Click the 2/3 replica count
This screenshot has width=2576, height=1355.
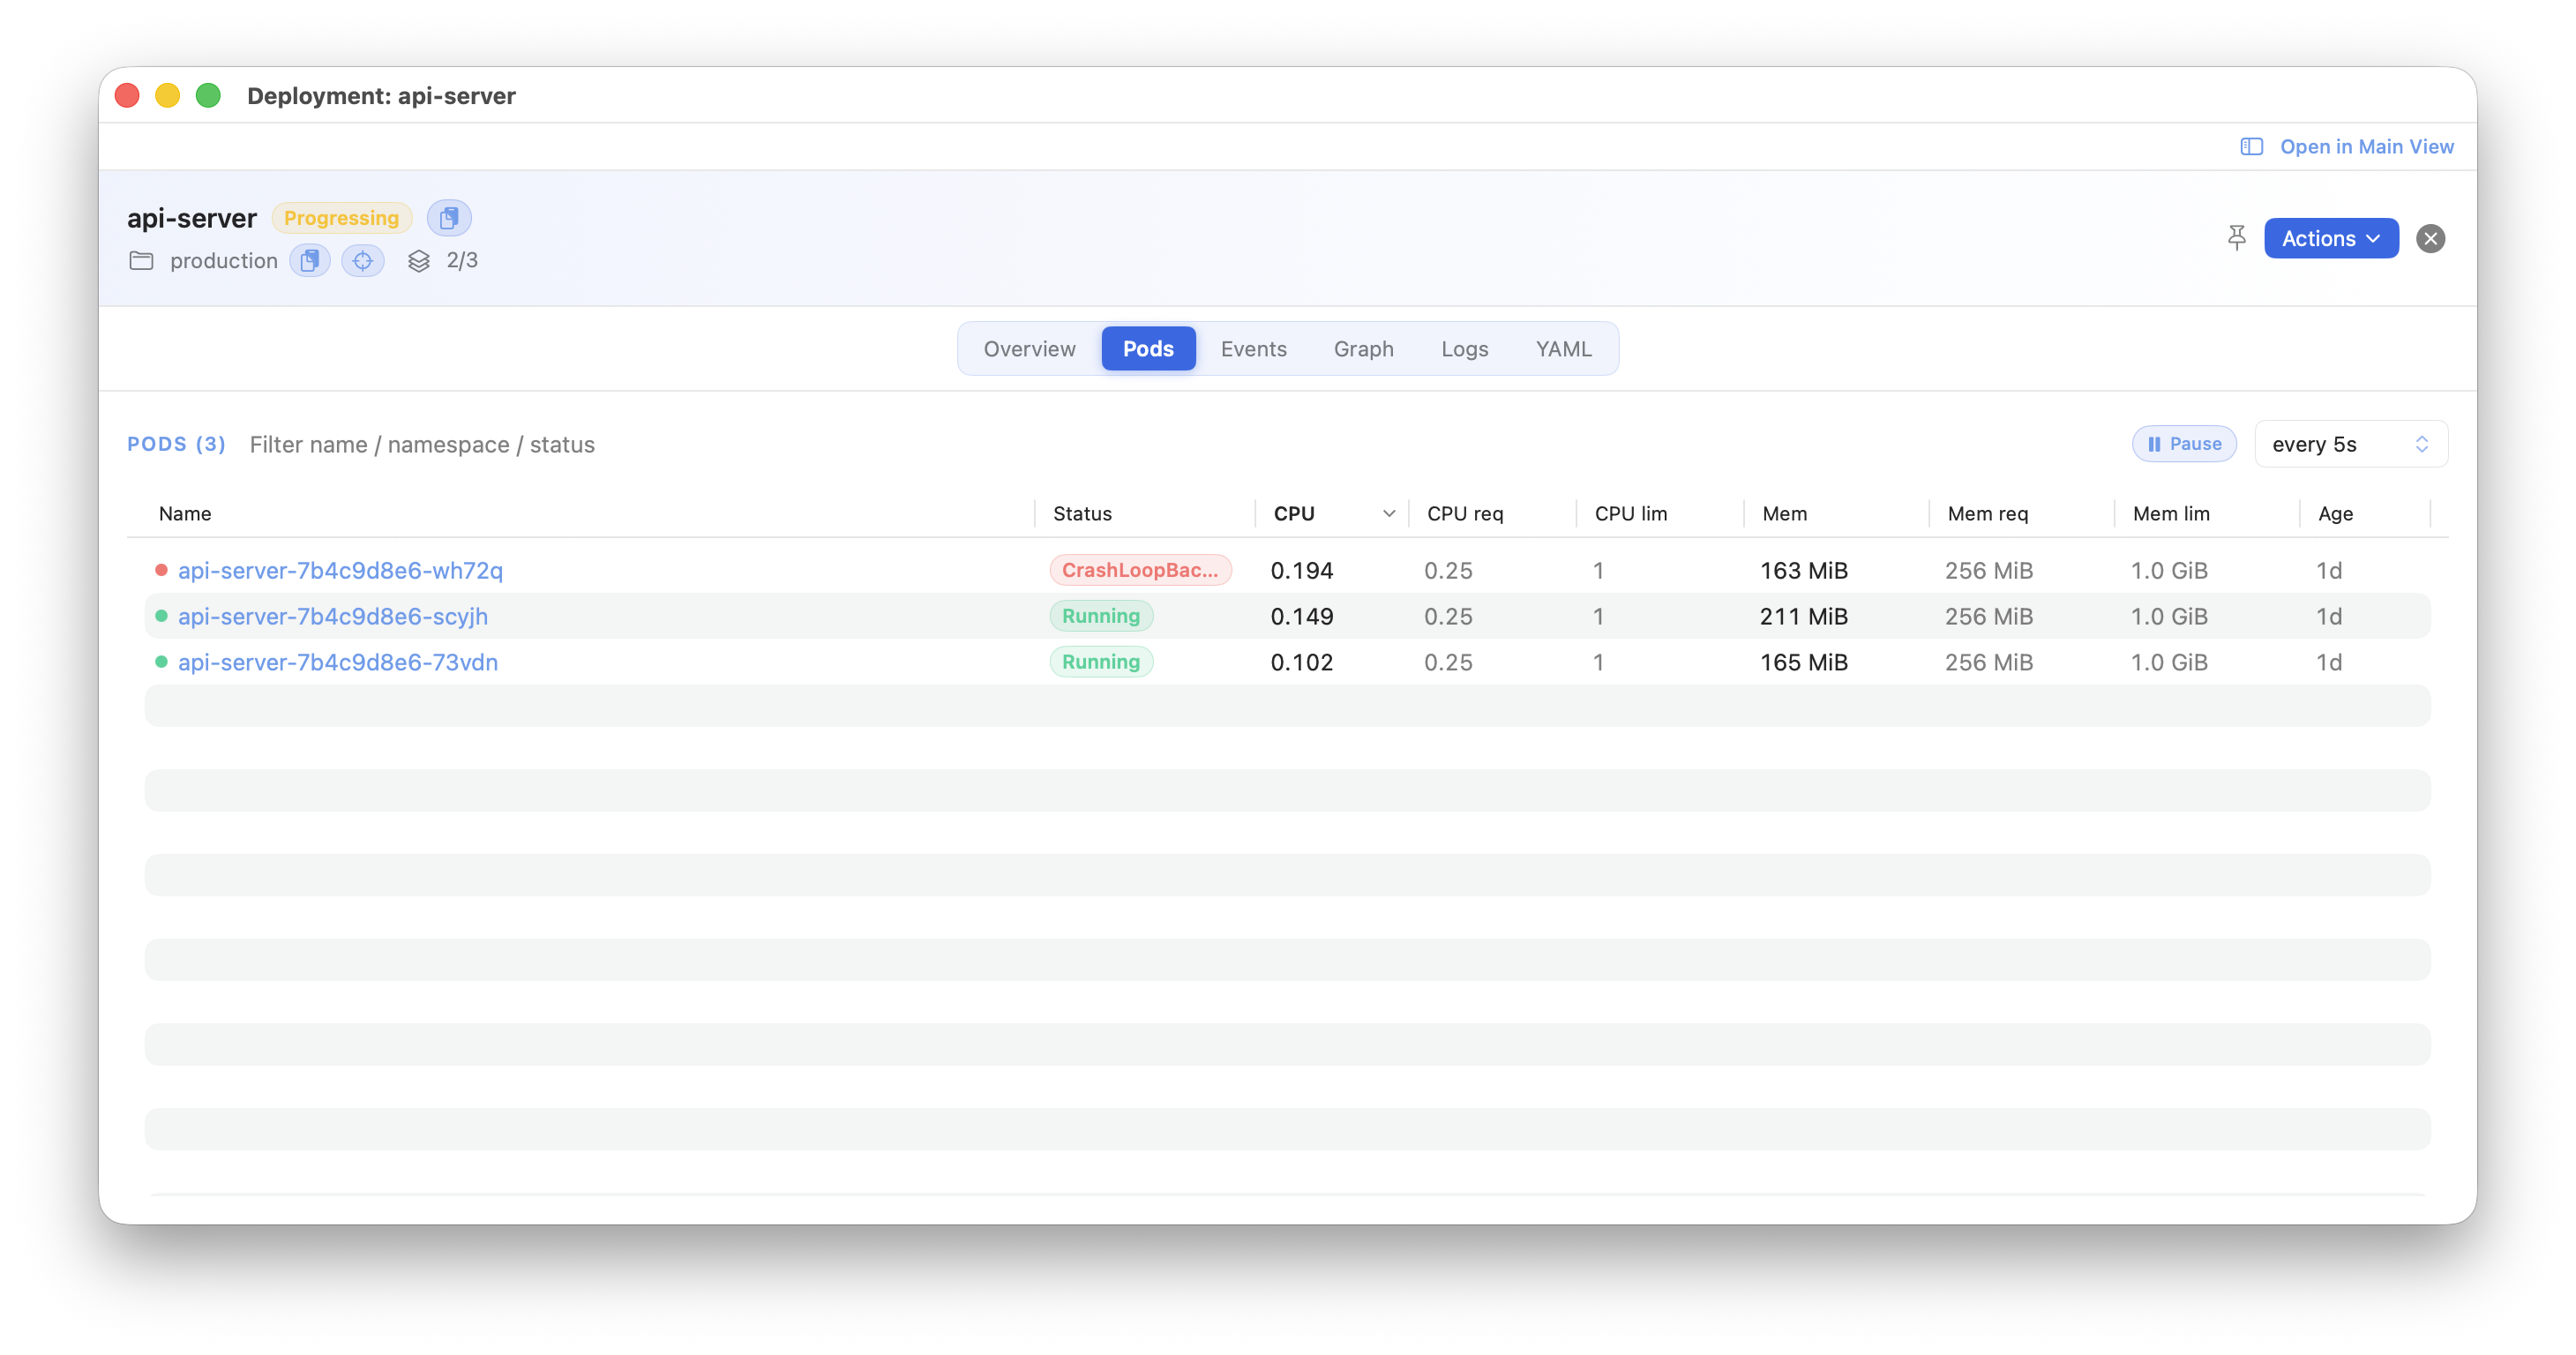[x=462, y=260]
